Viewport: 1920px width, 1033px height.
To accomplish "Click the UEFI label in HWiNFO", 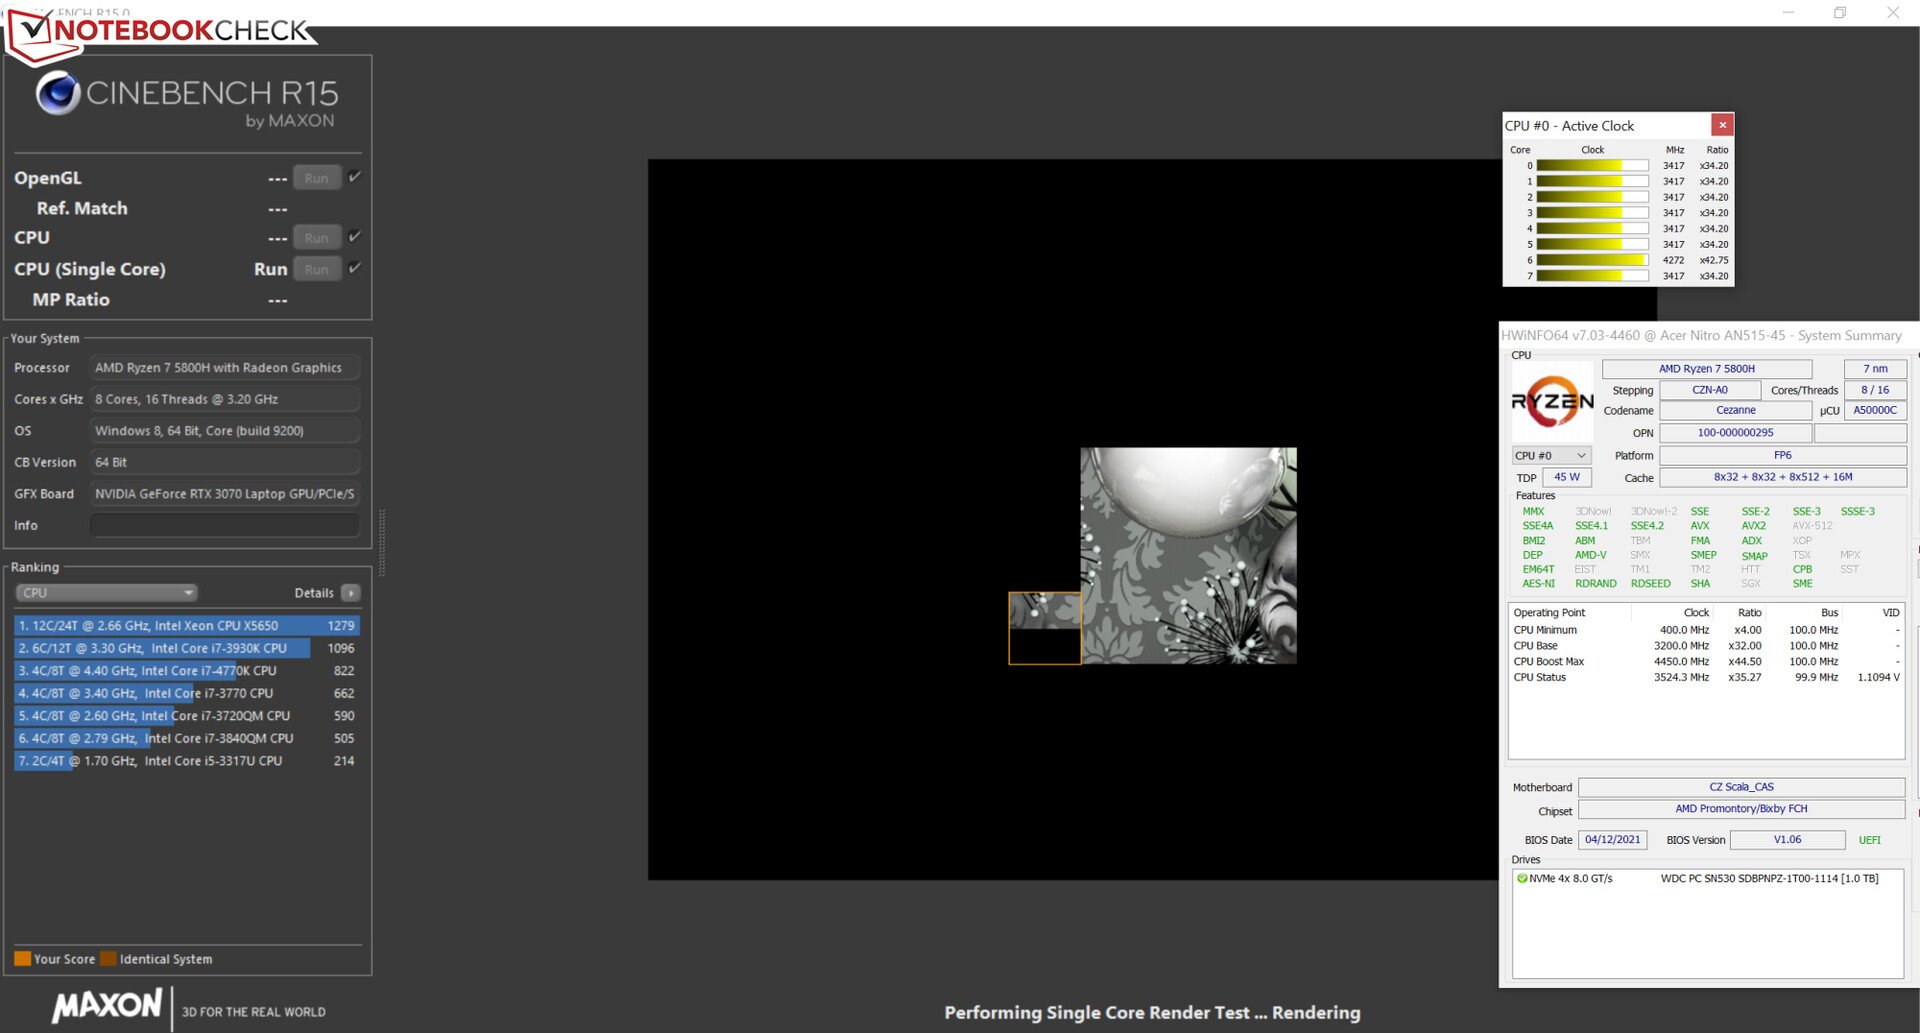I will 1869,841.
